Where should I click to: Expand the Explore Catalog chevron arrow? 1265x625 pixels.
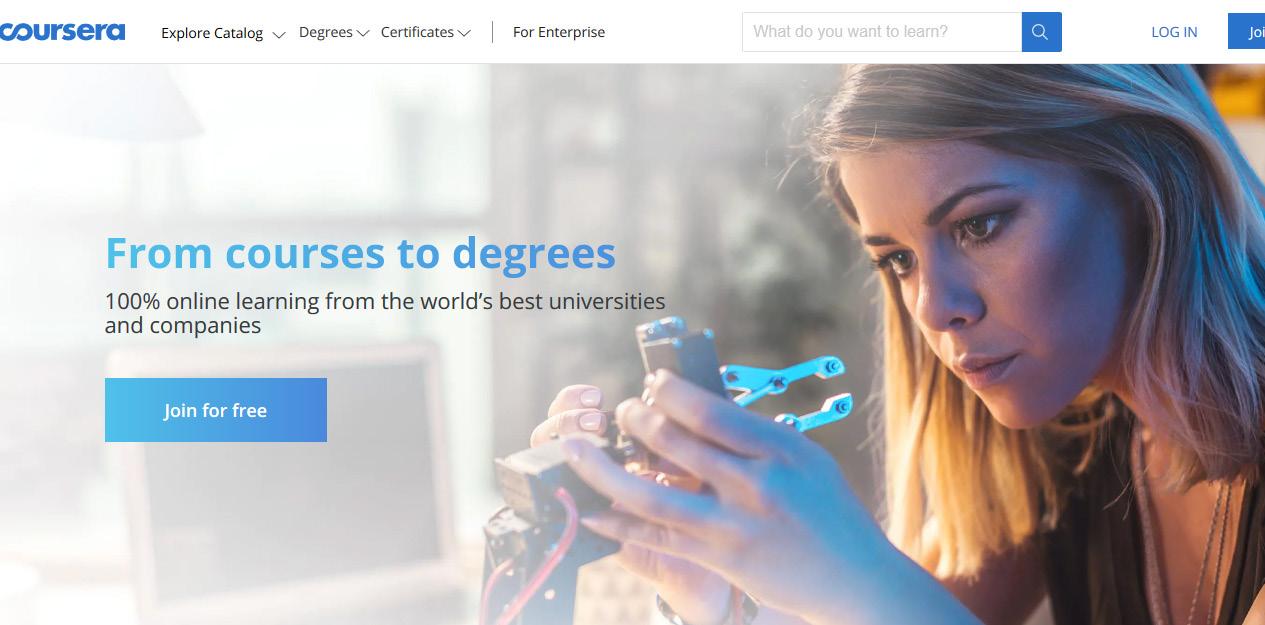(x=278, y=34)
